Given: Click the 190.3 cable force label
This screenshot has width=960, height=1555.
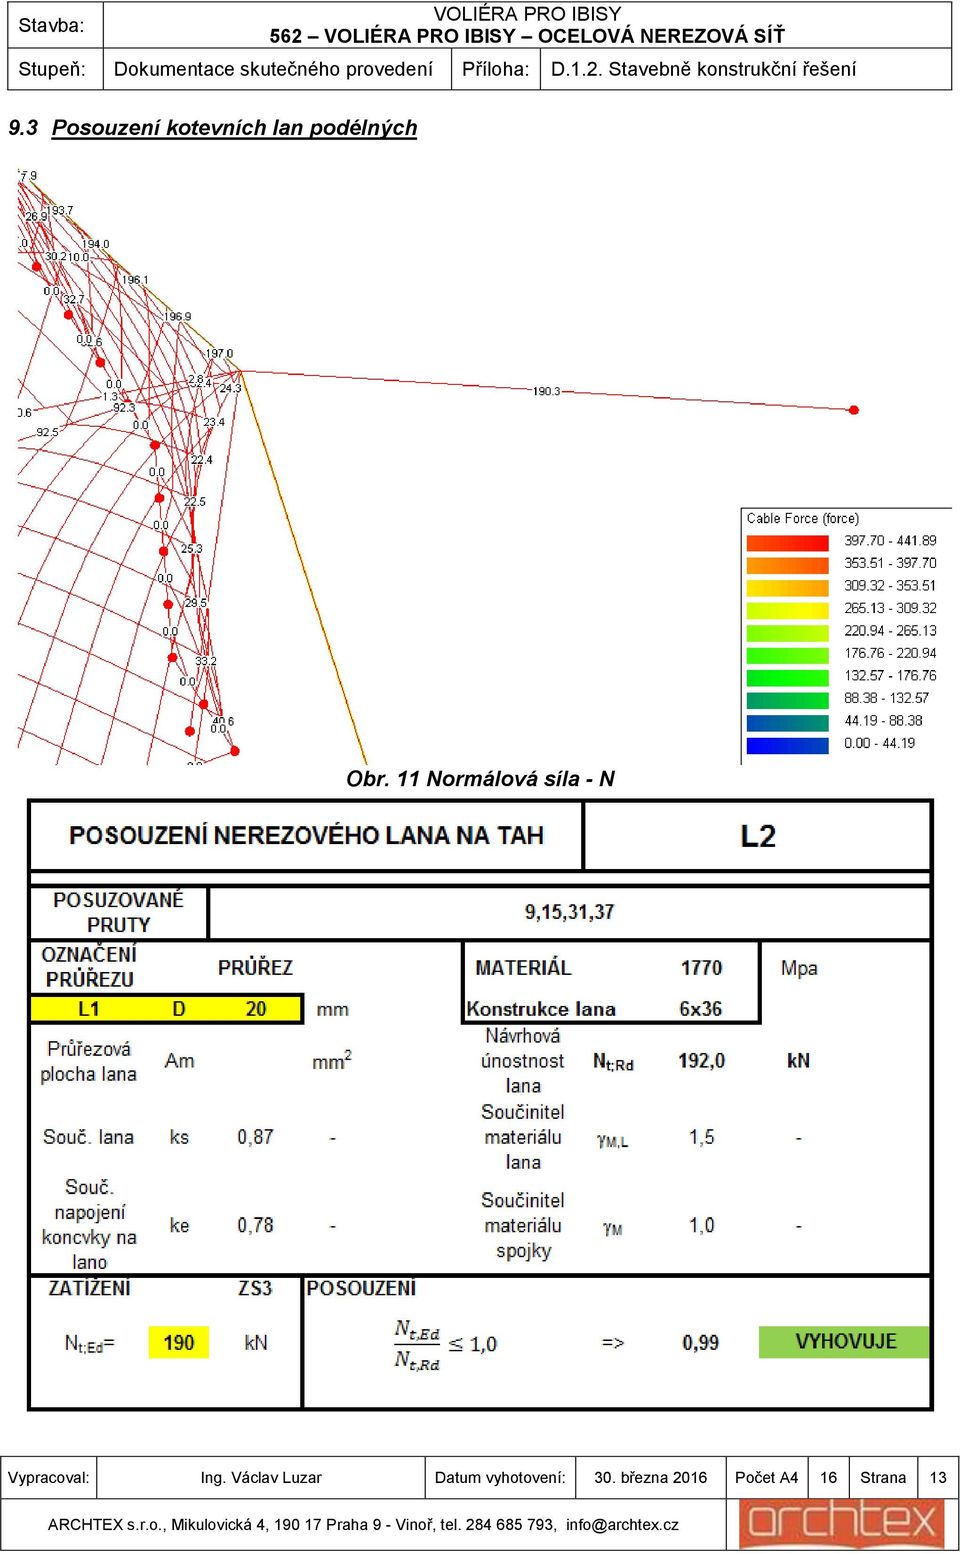Looking at the screenshot, I should click(546, 391).
